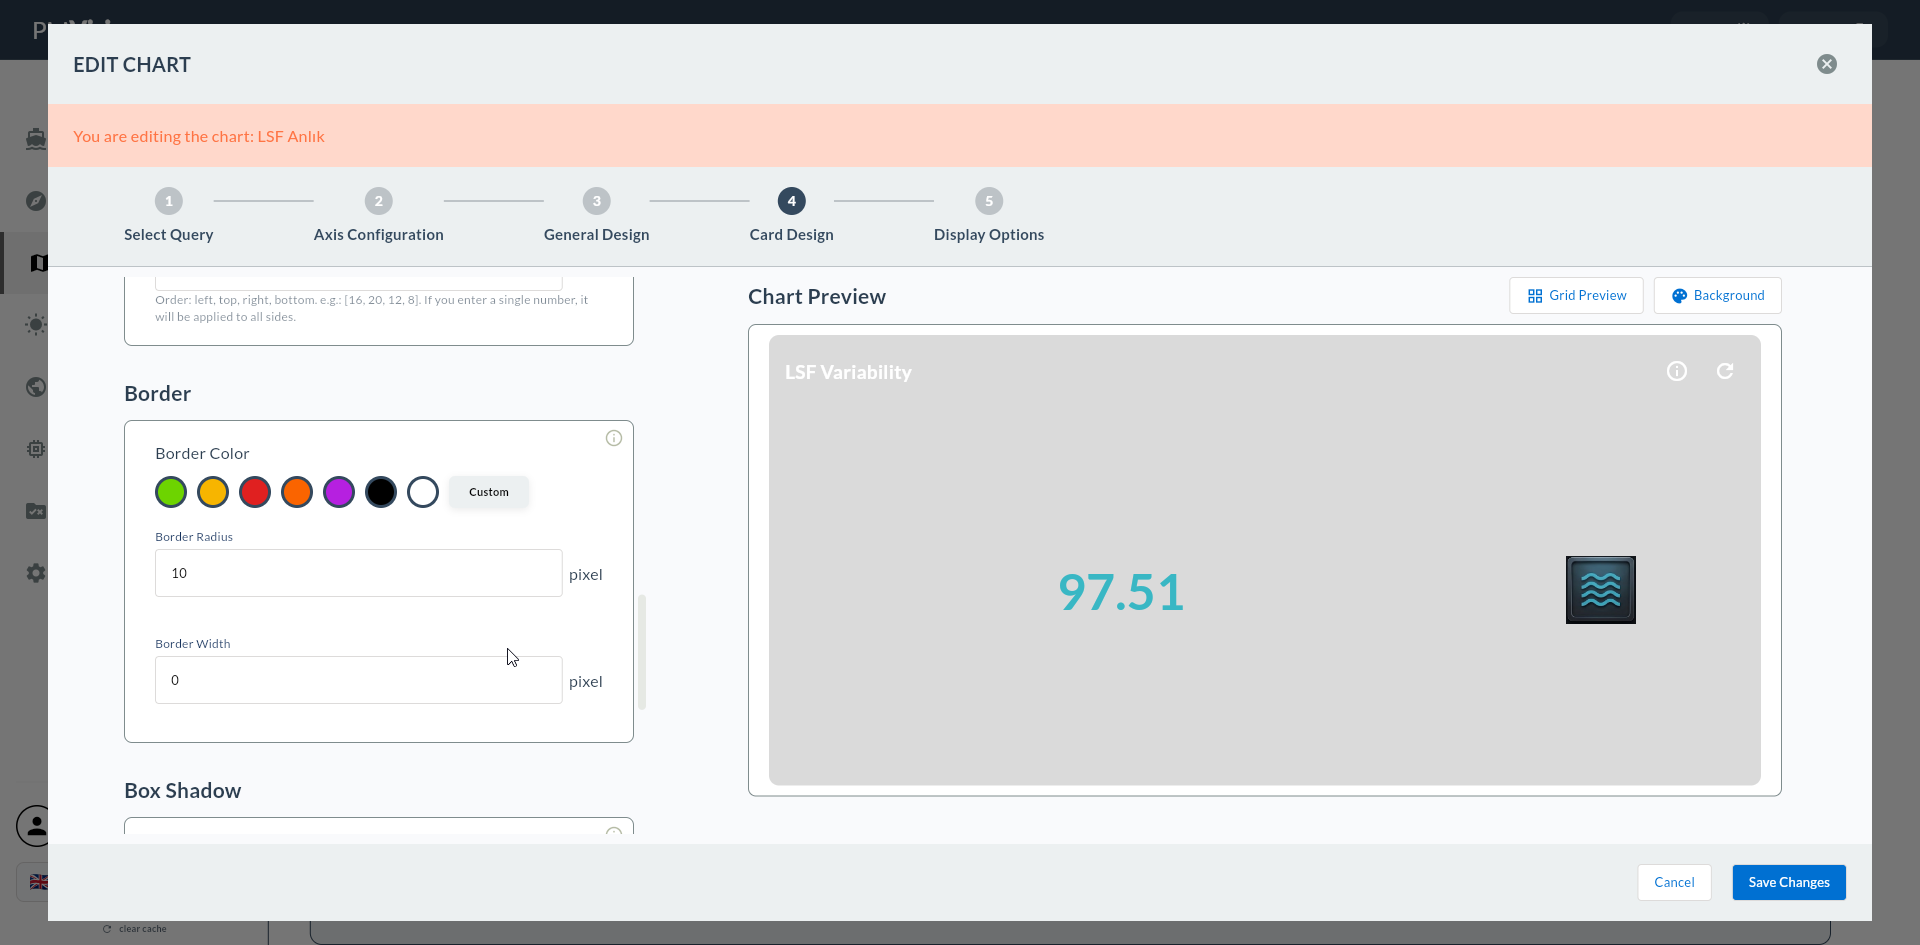Click the refresh icon on LSF Variability card
The height and width of the screenshot is (945, 1920).
pos(1725,371)
